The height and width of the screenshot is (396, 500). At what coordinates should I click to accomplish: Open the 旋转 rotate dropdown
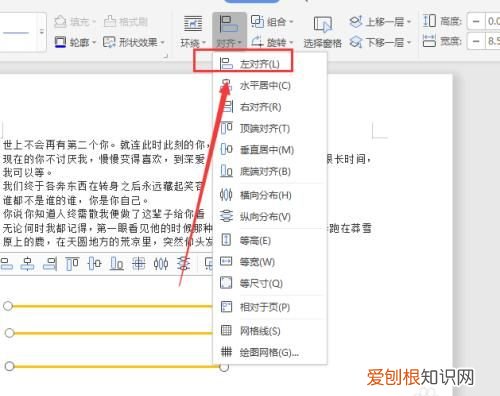point(272,42)
